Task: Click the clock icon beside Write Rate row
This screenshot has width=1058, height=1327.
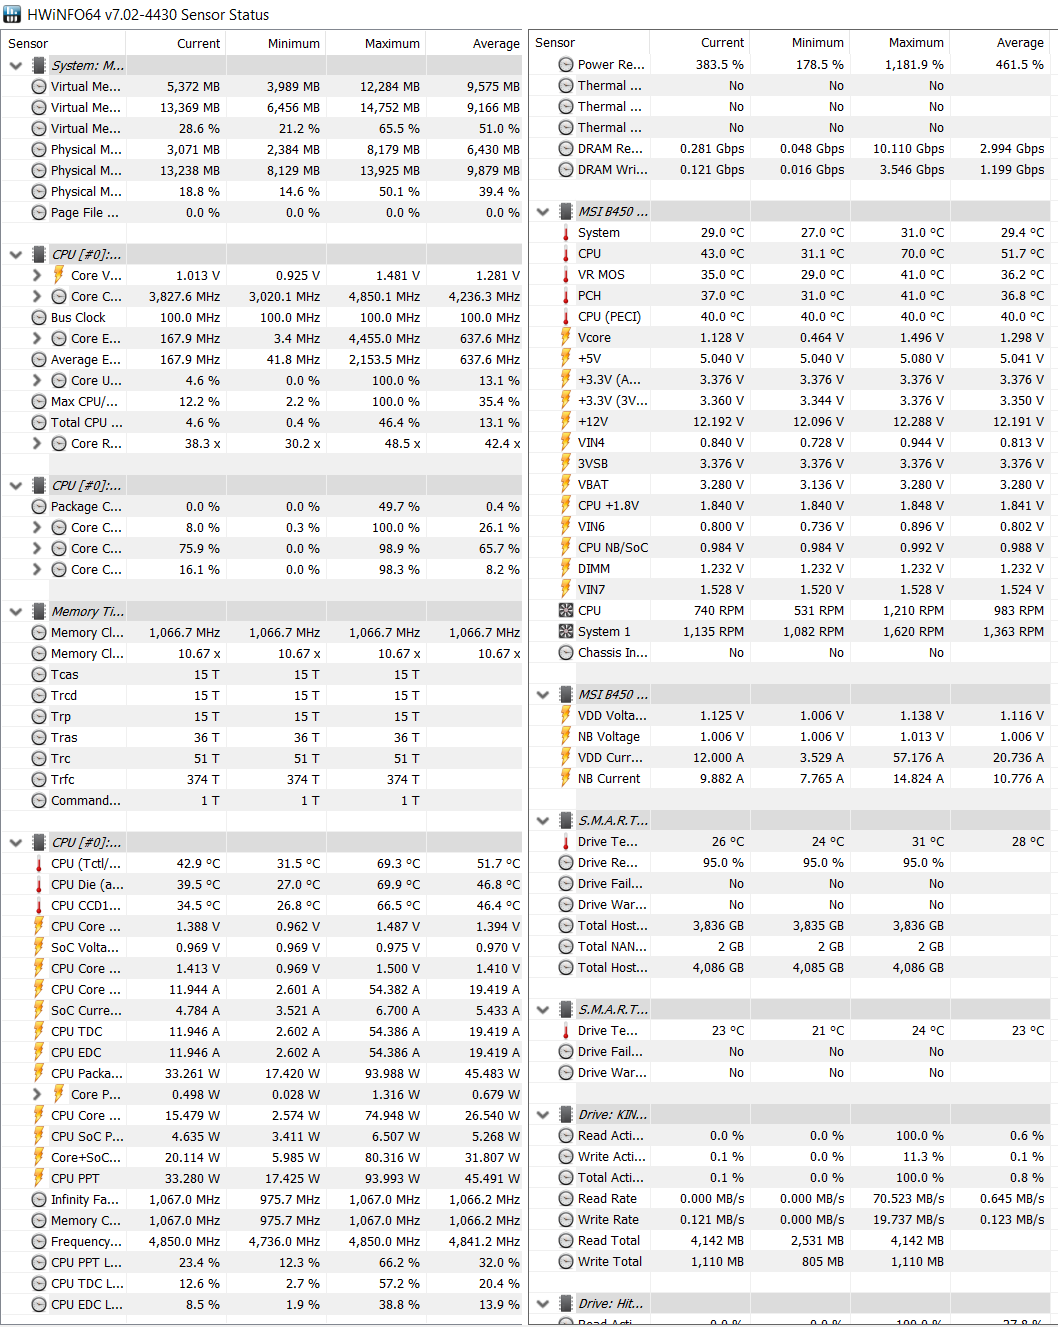Action: tap(566, 1219)
